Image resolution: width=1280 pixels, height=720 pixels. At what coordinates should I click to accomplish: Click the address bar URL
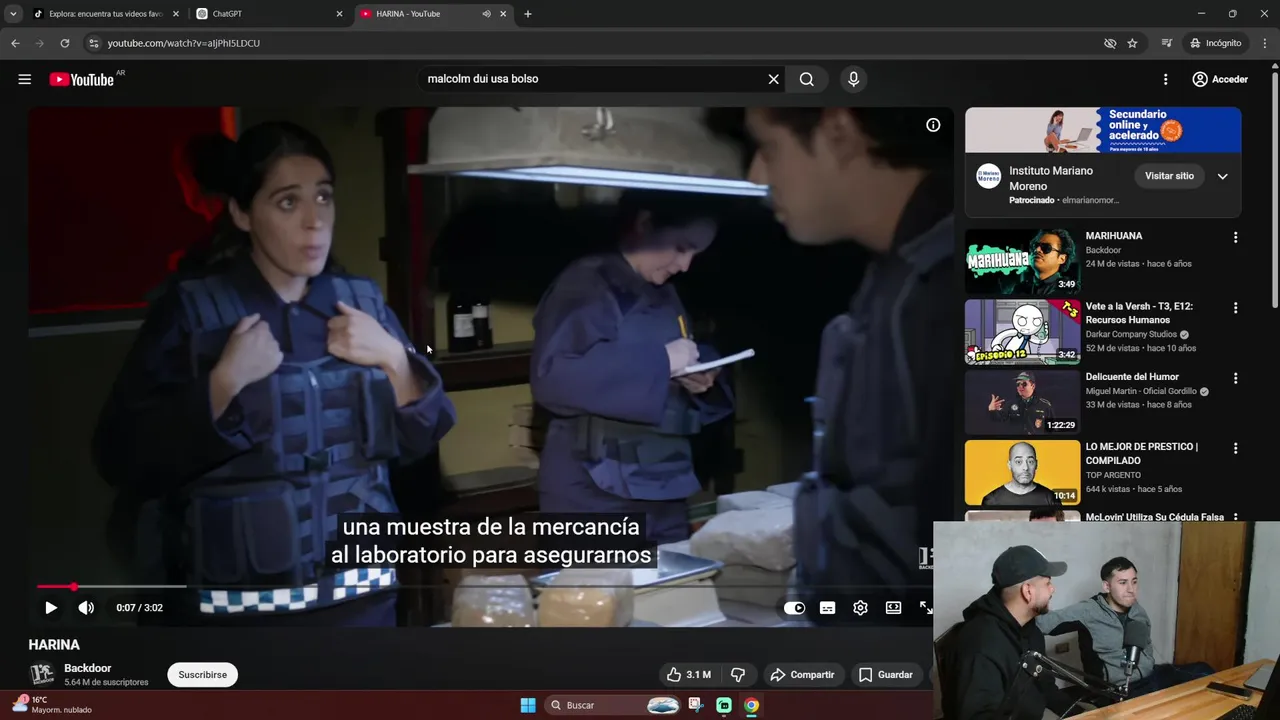[184, 43]
